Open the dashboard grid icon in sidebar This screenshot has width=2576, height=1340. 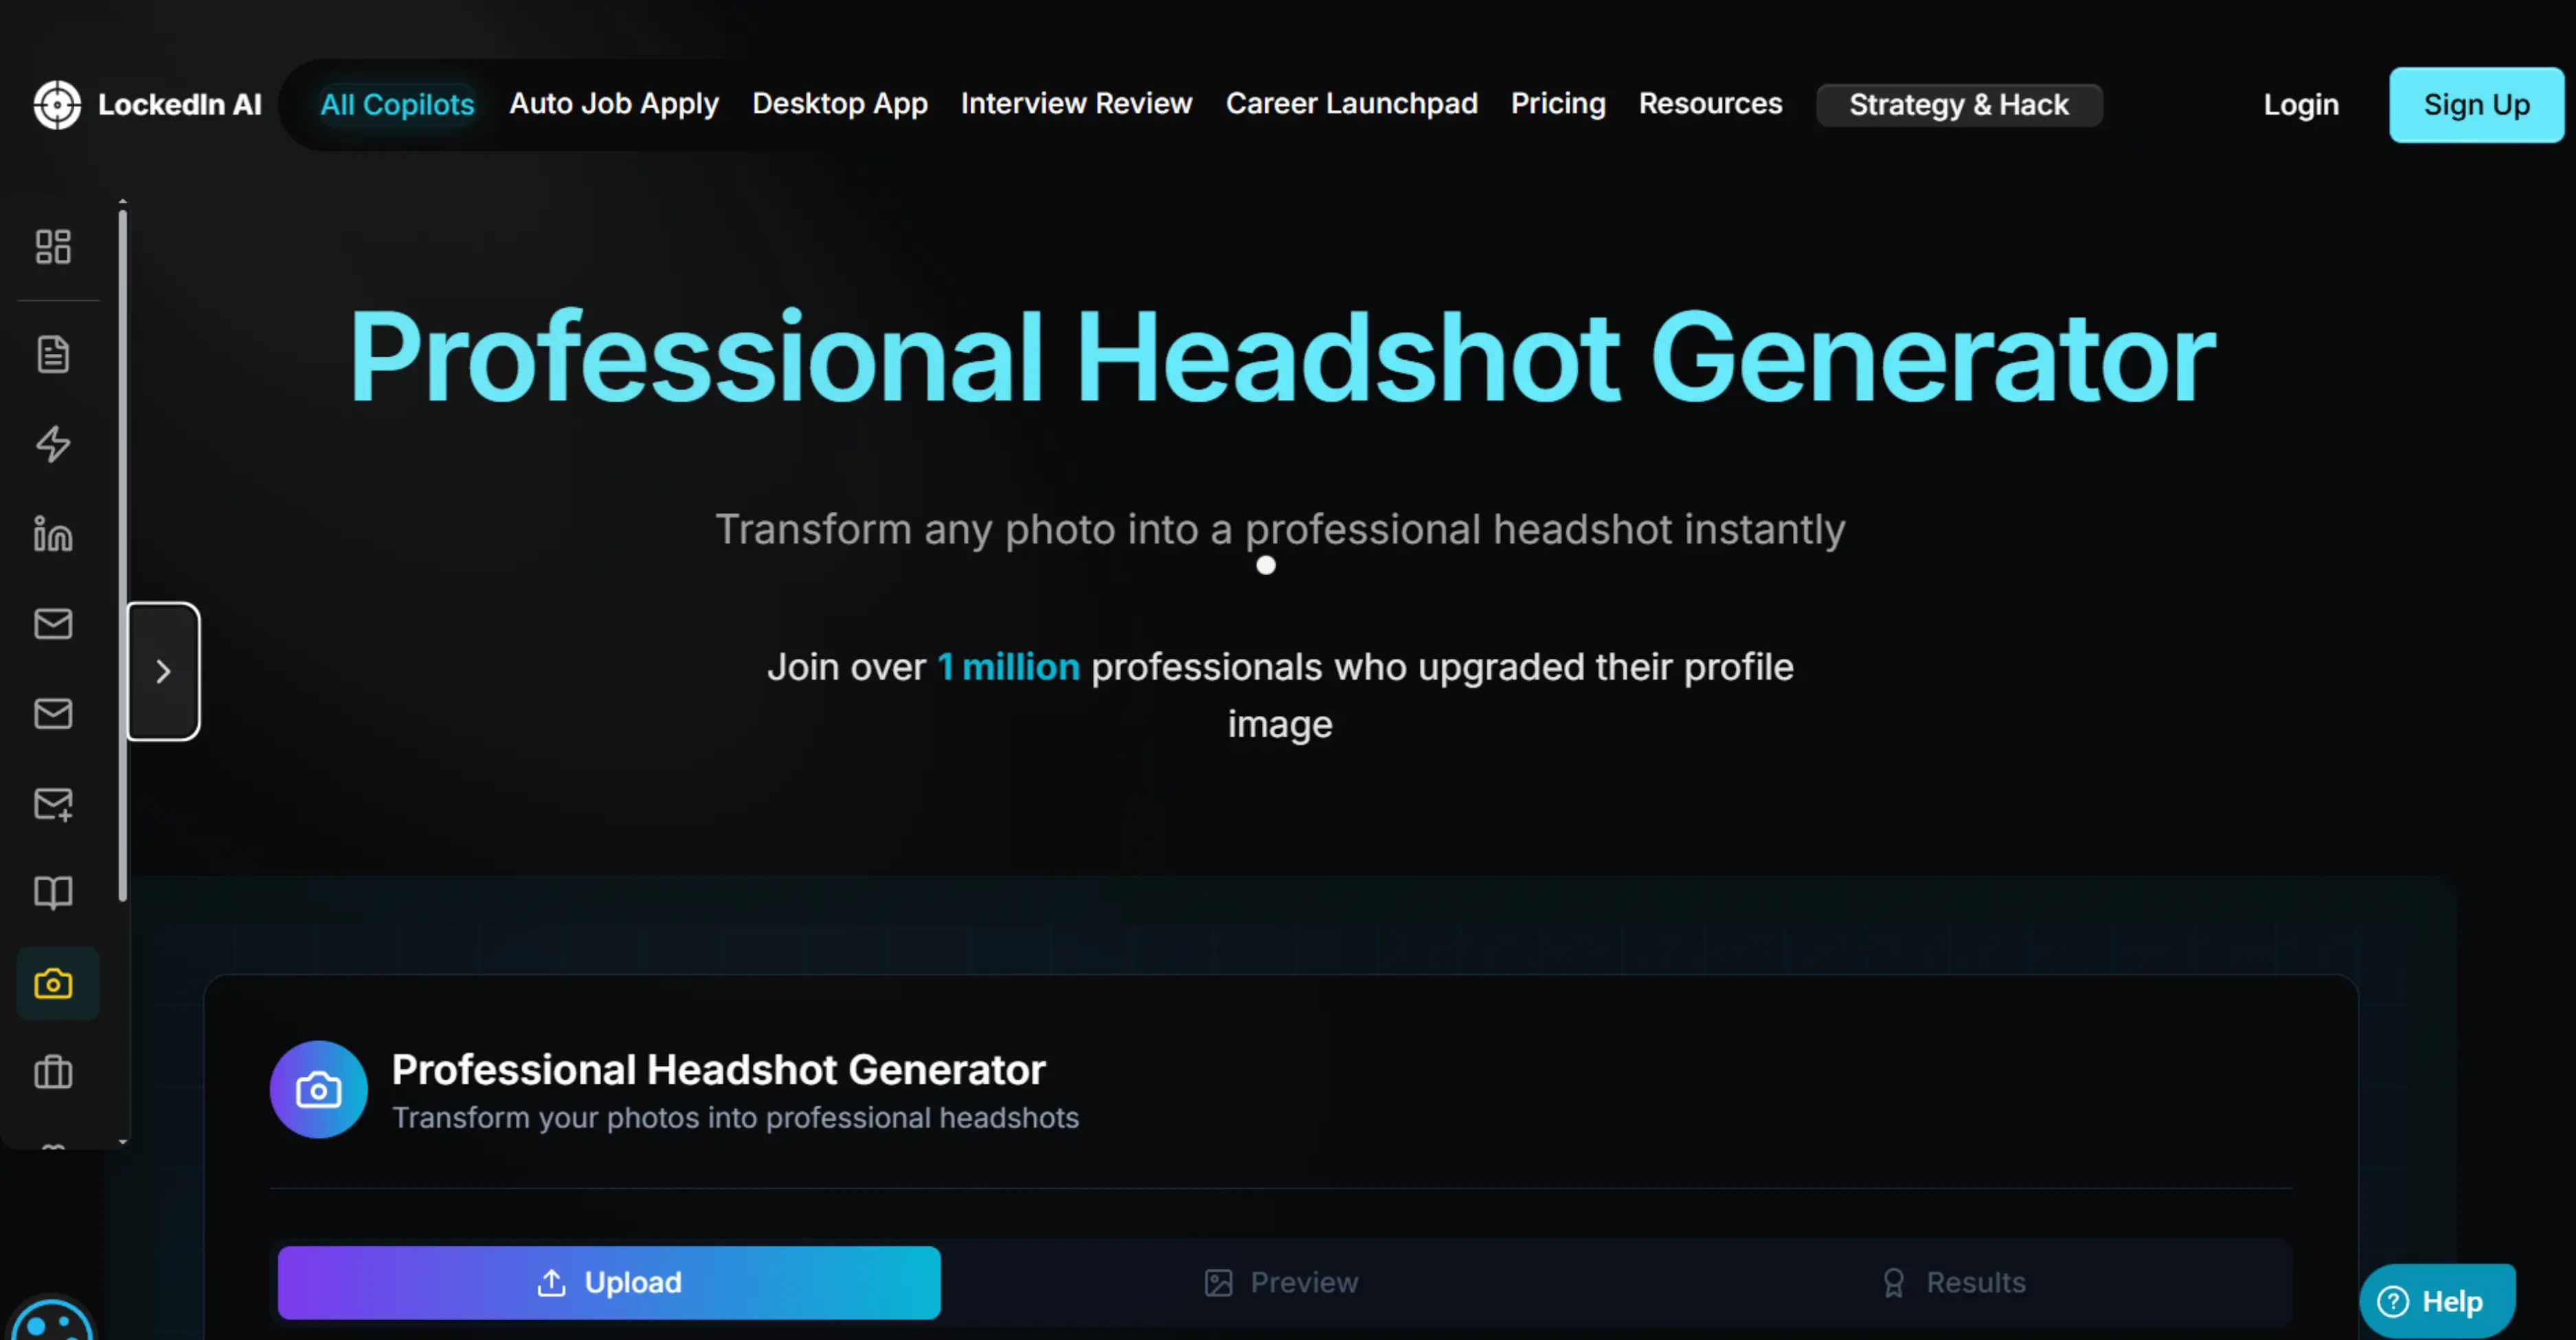(53, 247)
